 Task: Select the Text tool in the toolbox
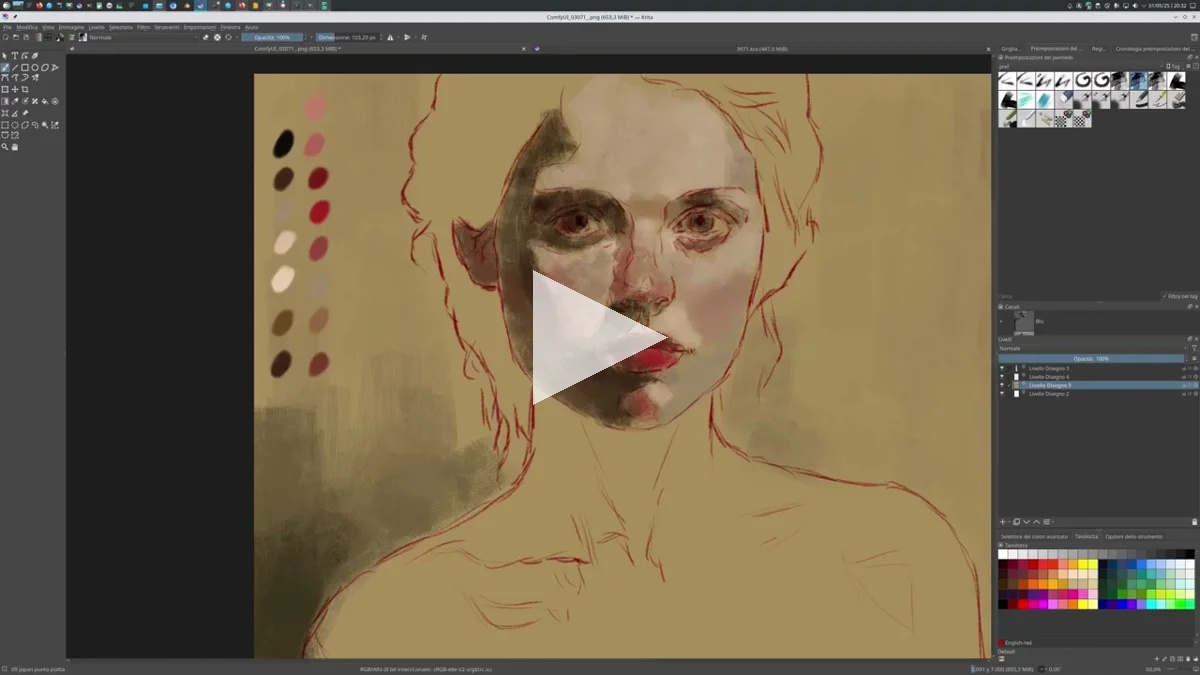coord(15,56)
